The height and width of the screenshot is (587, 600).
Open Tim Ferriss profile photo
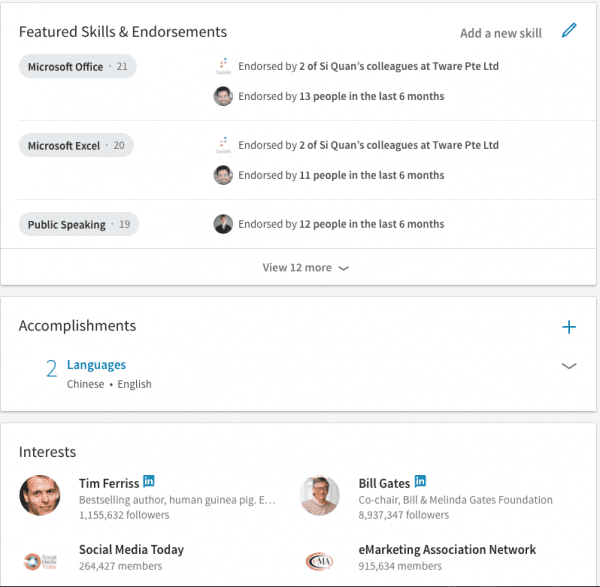pyautogui.click(x=40, y=495)
